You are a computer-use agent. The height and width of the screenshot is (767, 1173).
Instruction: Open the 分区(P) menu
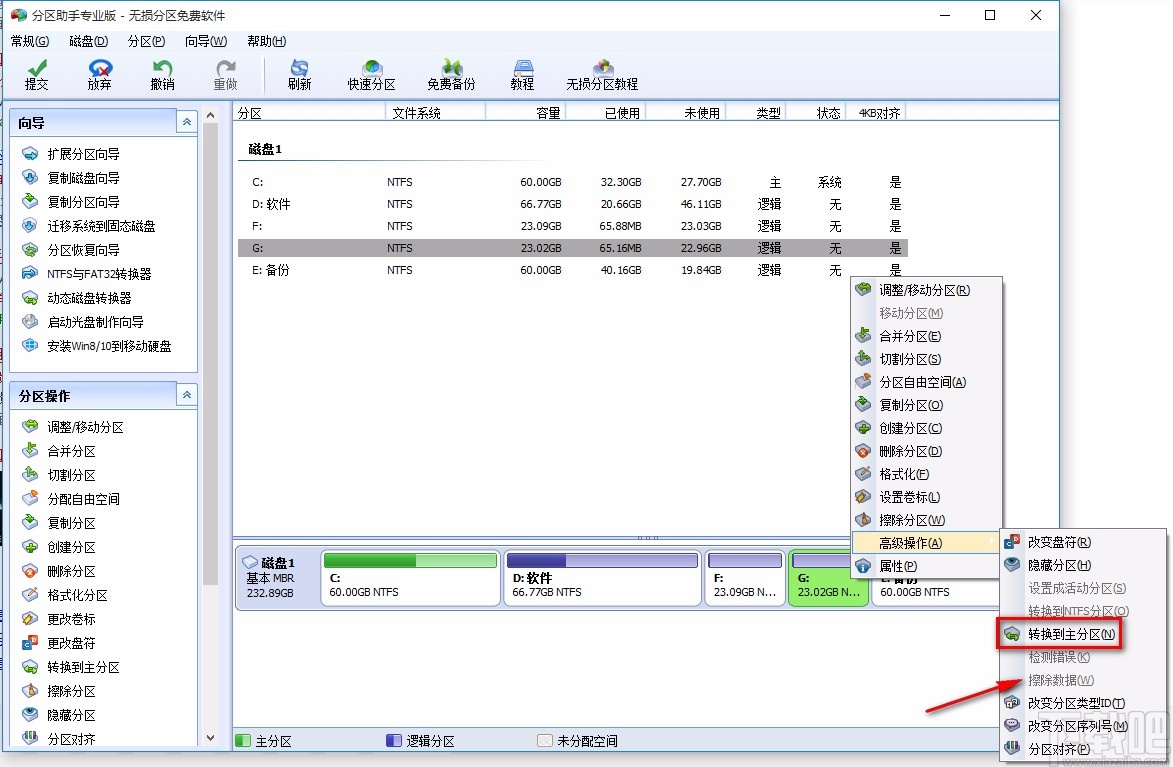tap(146, 41)
